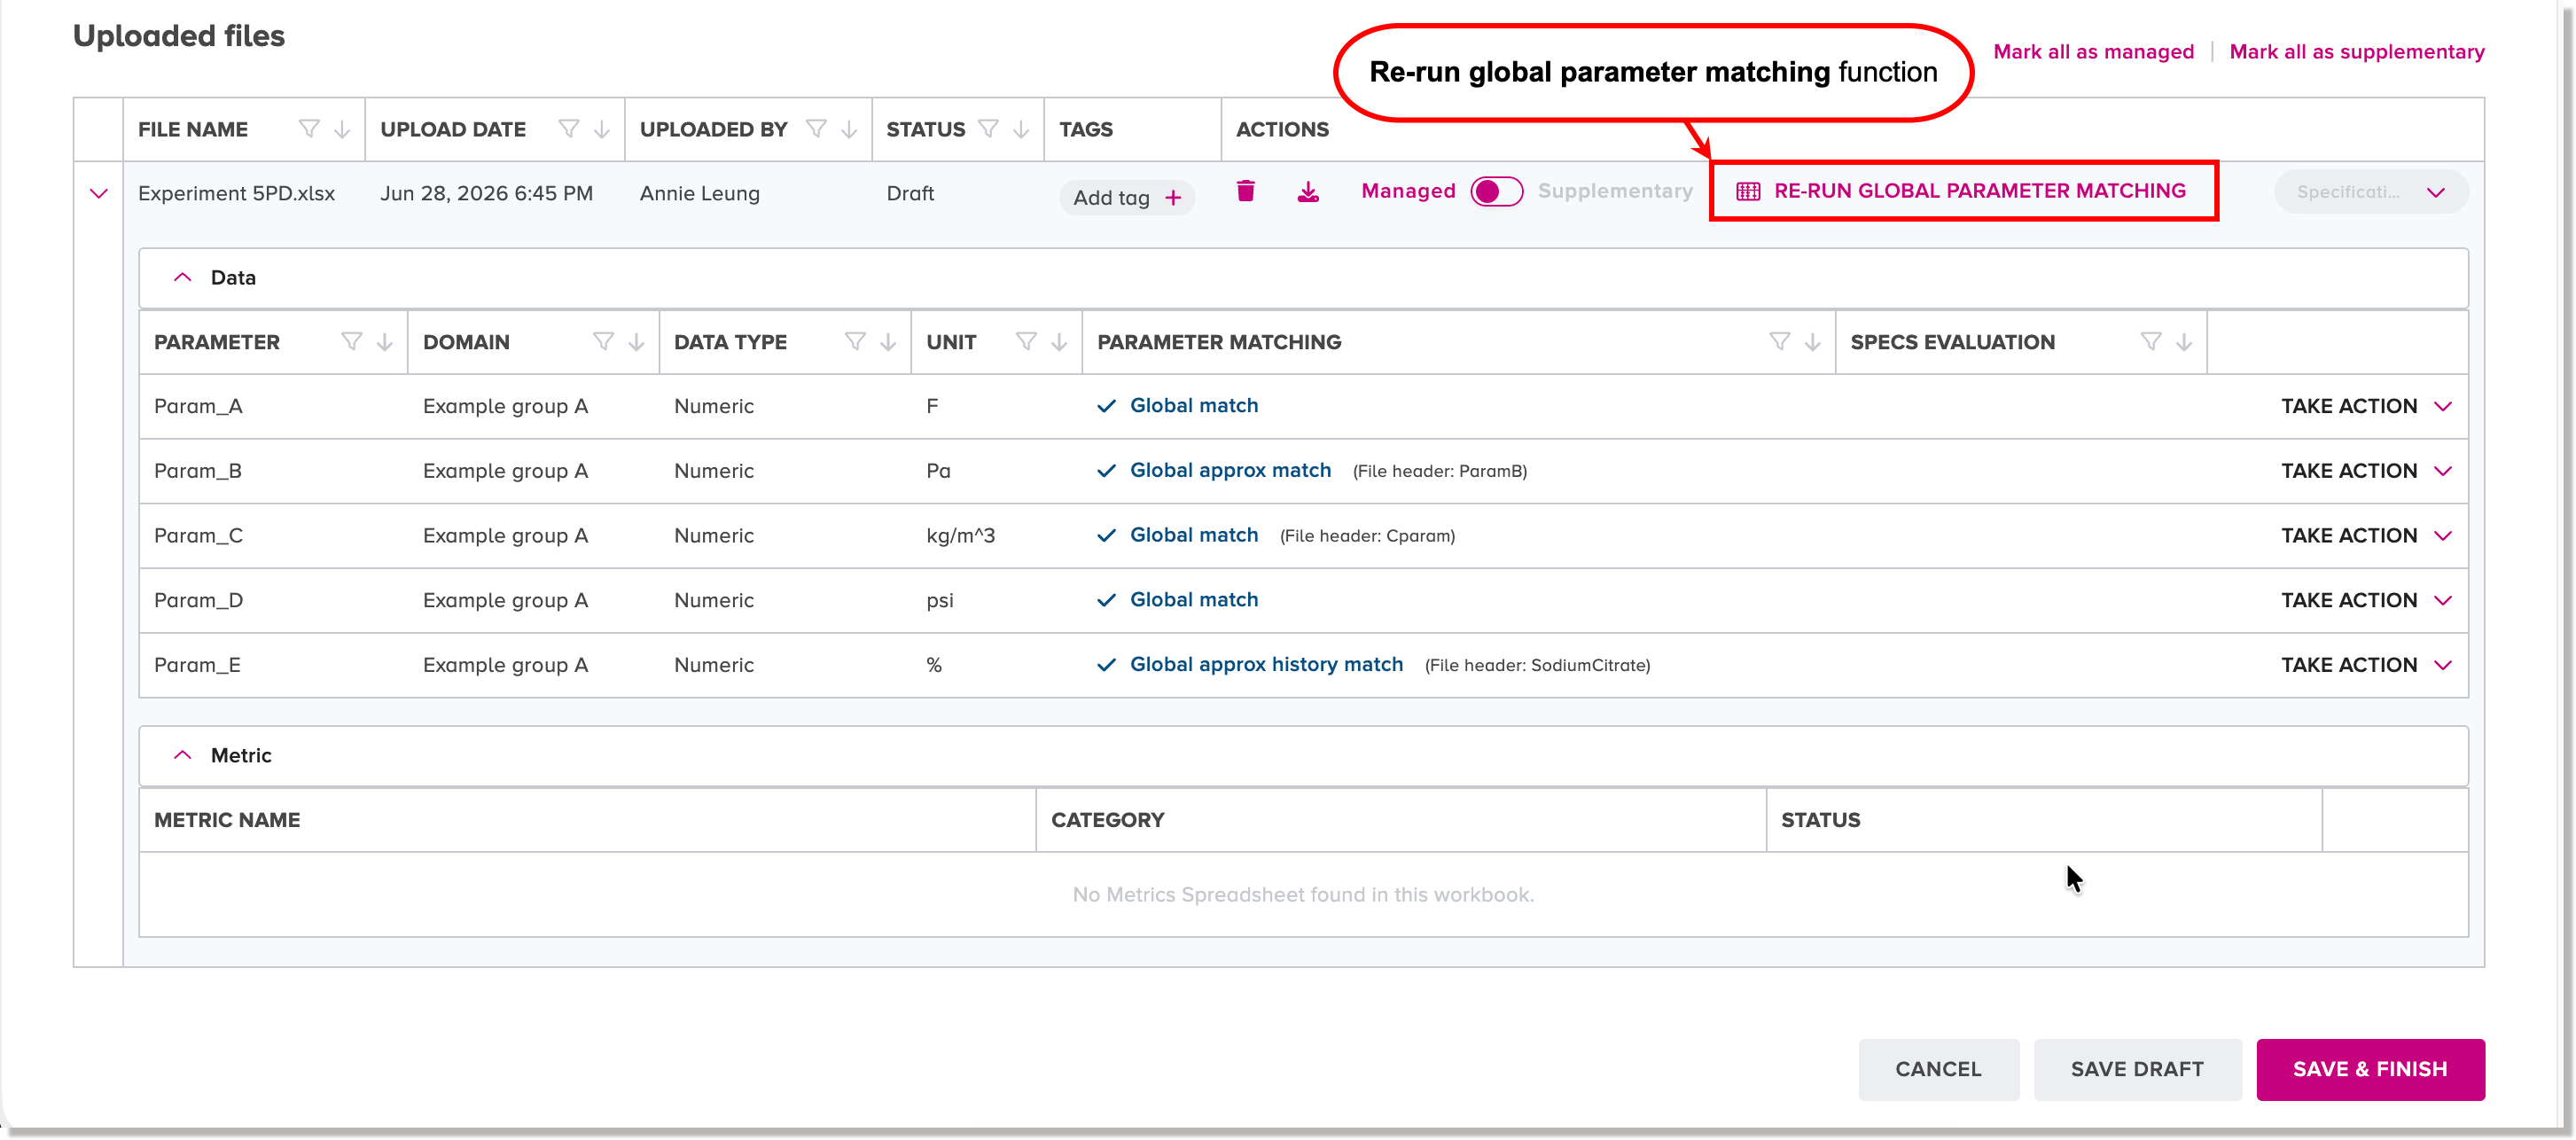Filter the UPLOAD DATE column
The image size is (2576, 1140).
click(x=568, y=129)
